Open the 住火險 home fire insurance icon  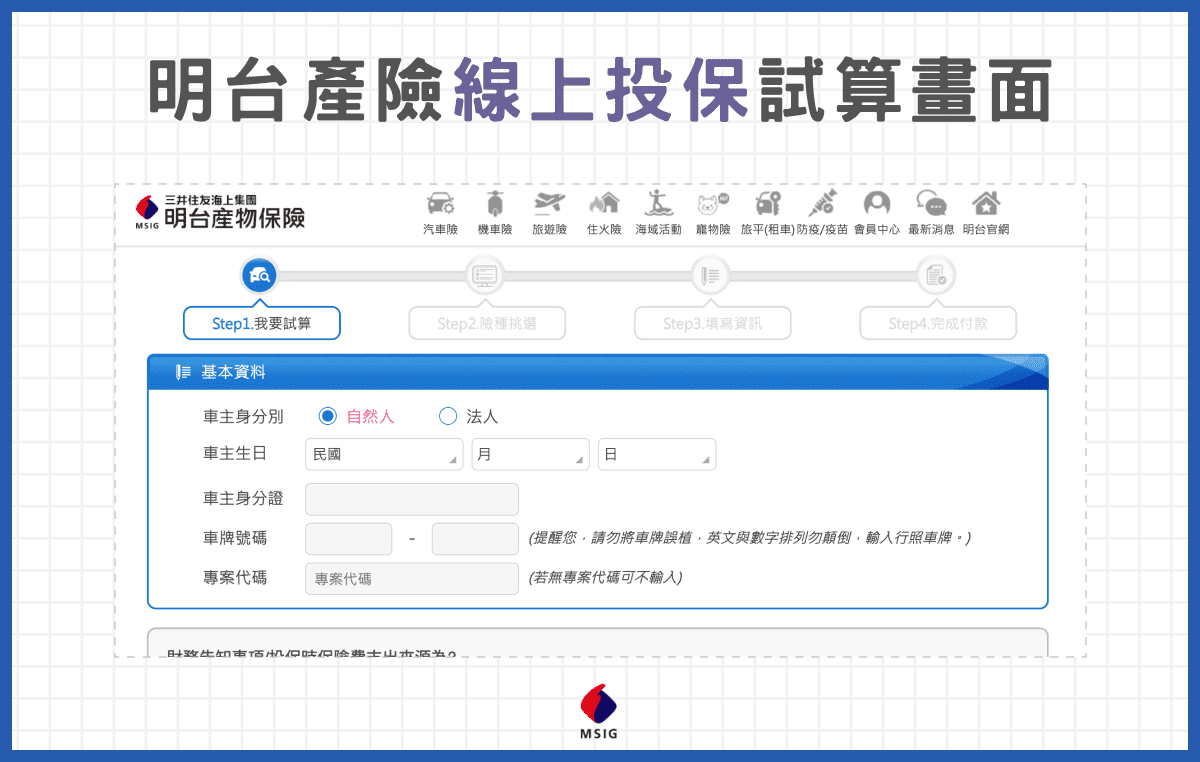tap(604, 204)
